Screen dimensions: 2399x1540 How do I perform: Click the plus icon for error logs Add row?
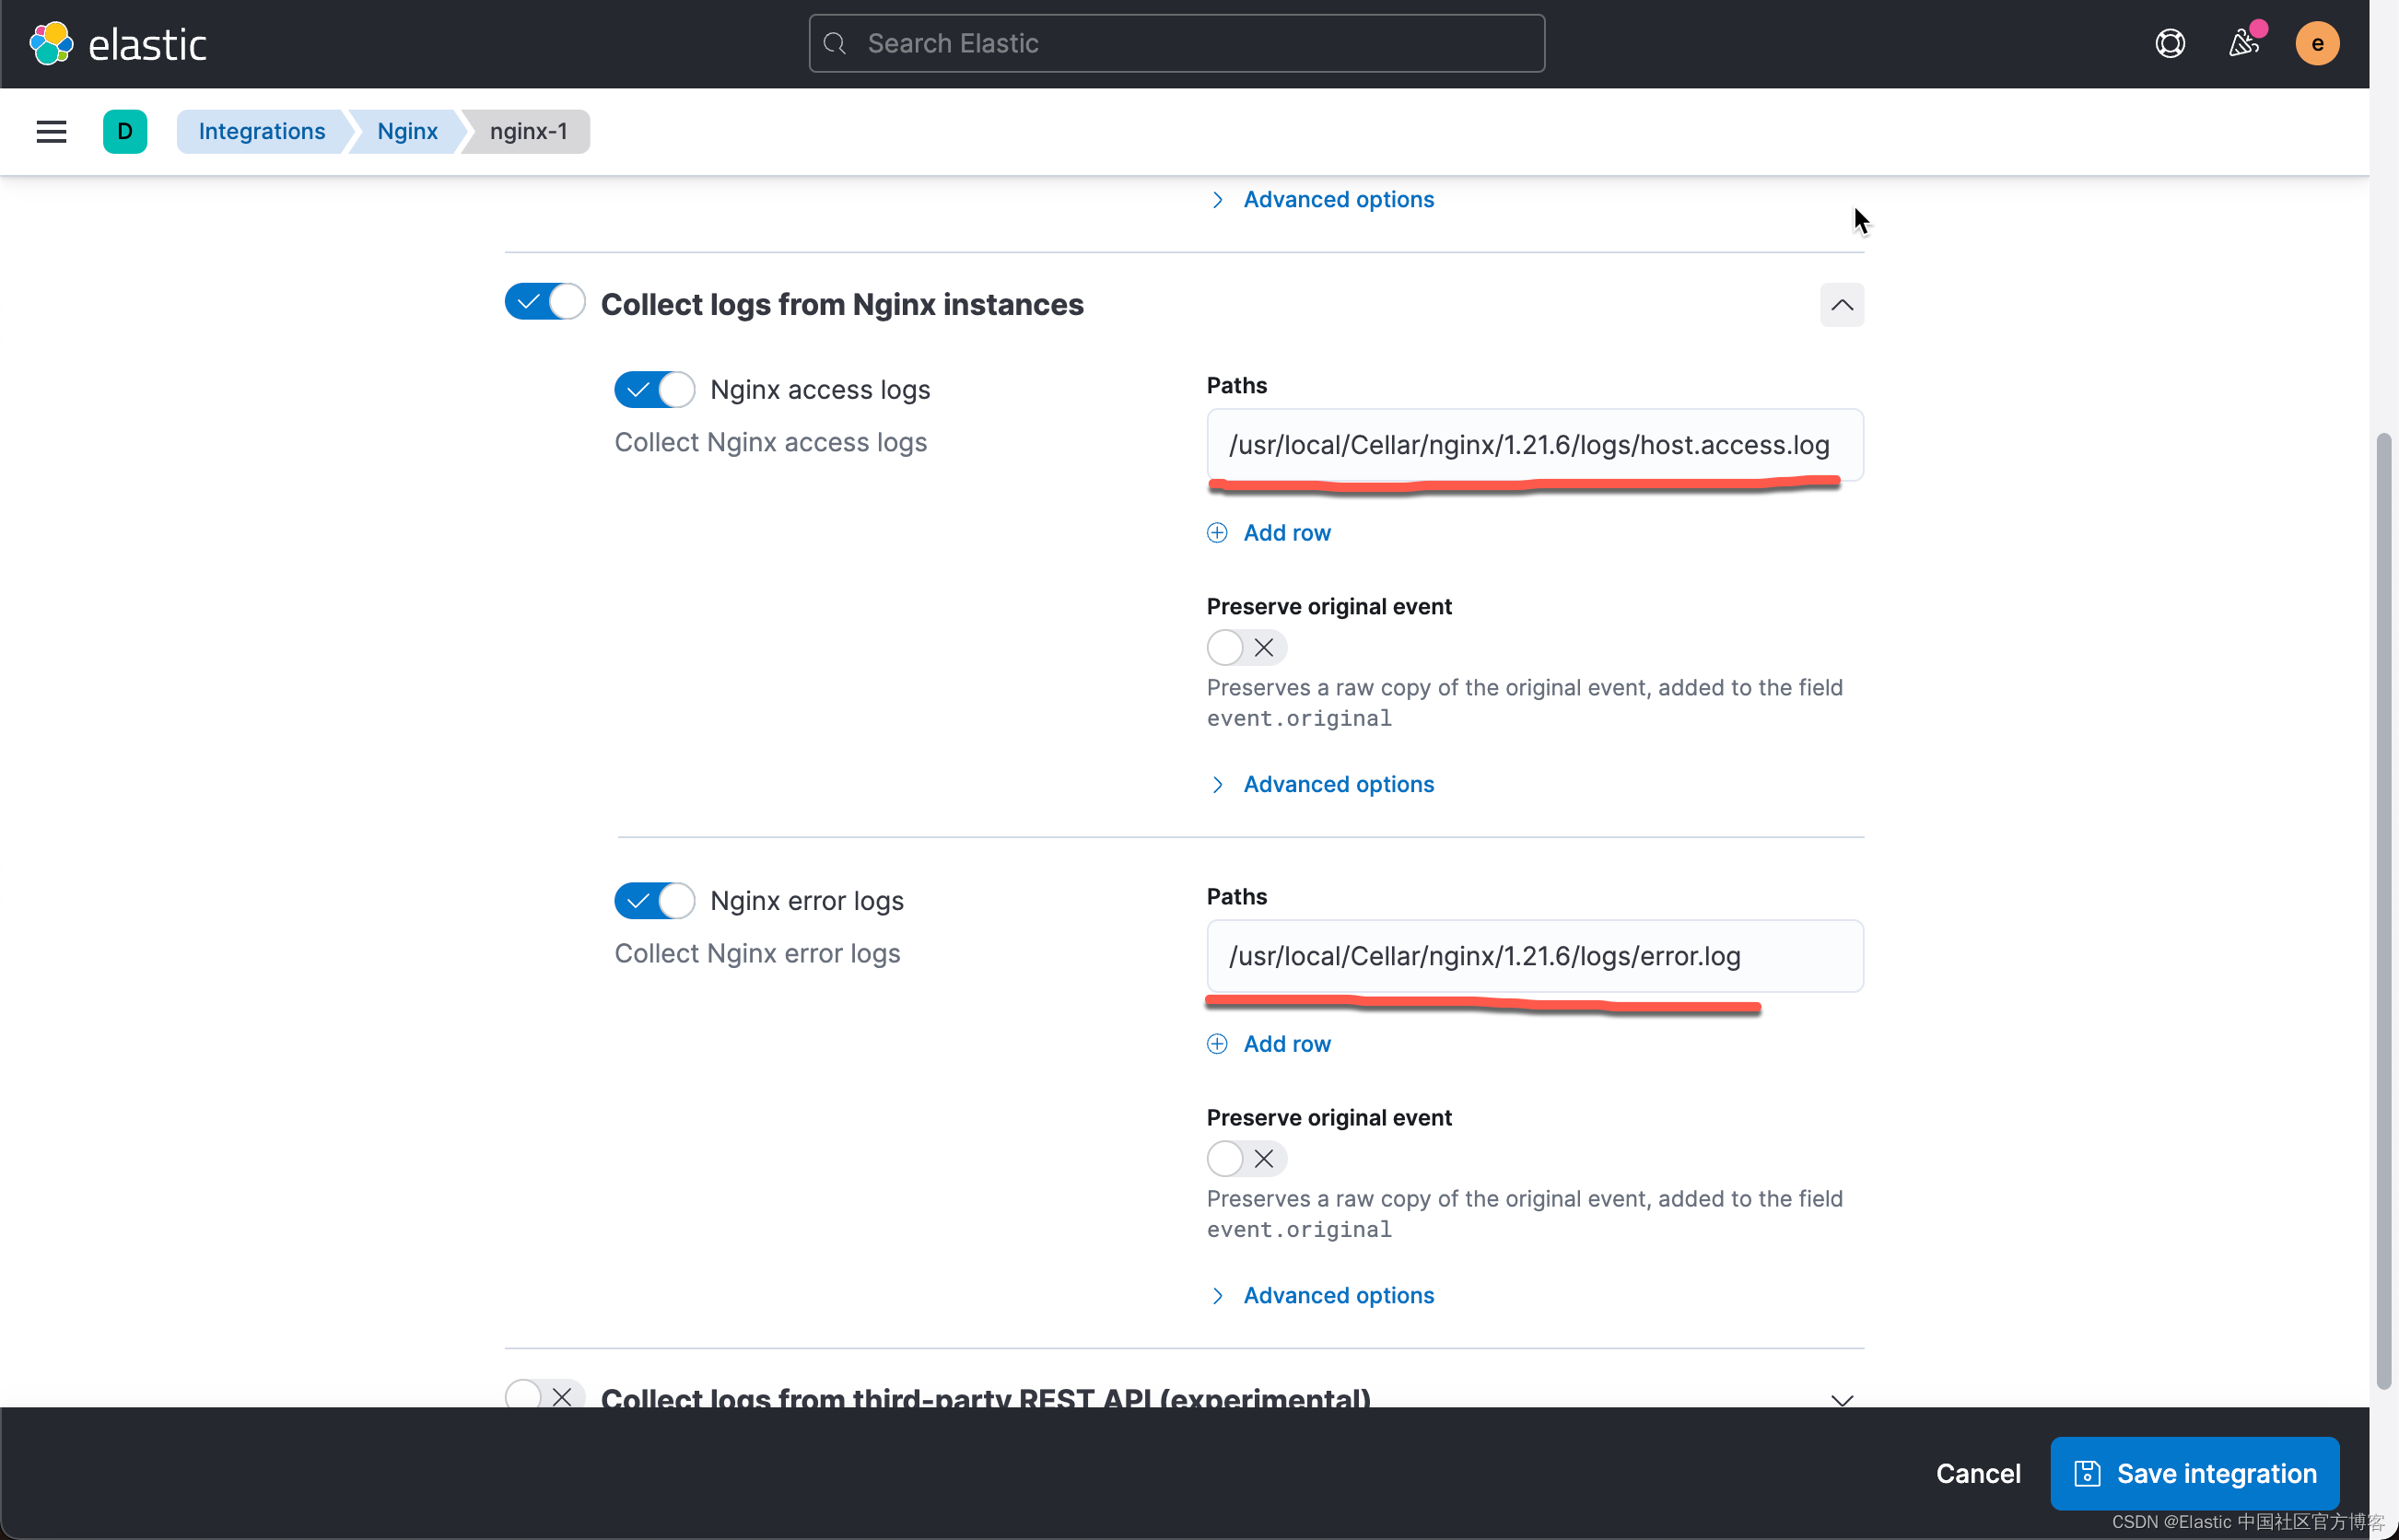1217,1044
